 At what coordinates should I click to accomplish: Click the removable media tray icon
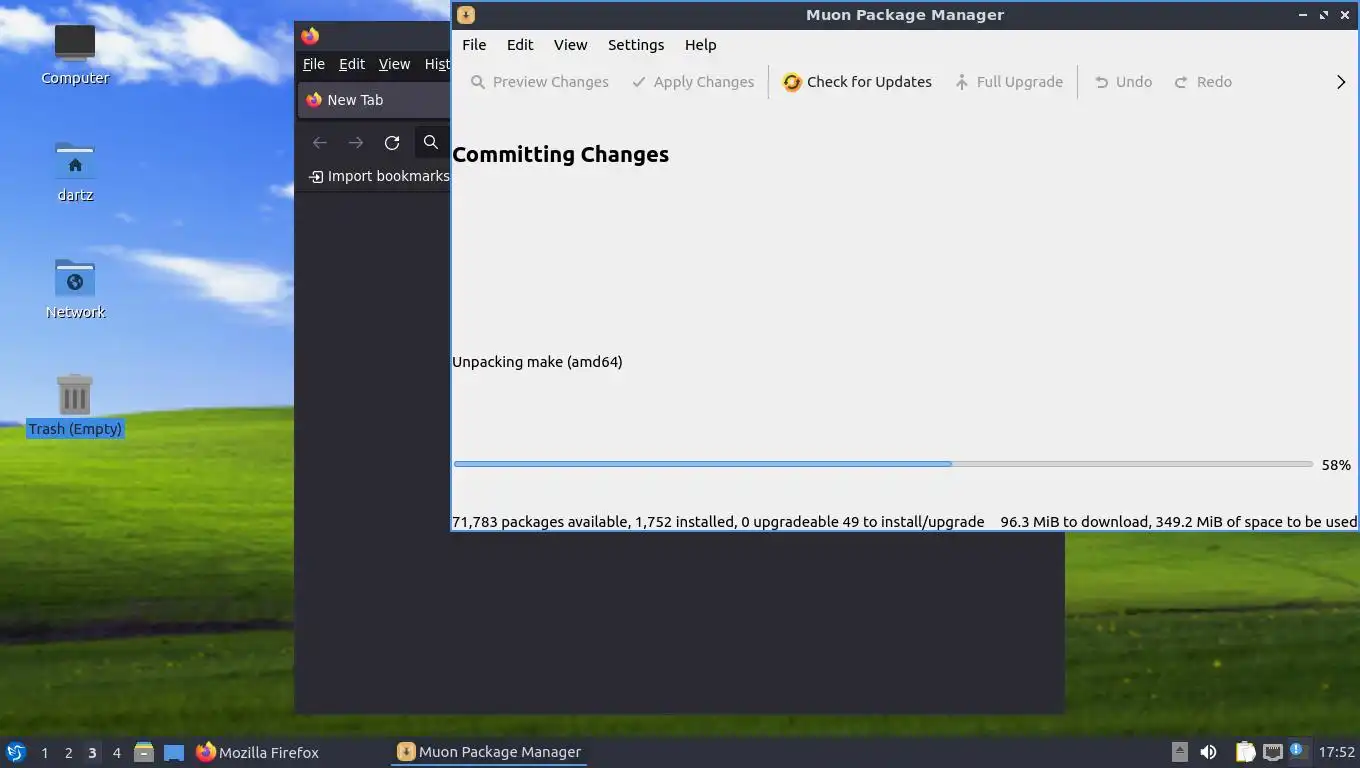pyautogui.click(x=1180, y=752)
